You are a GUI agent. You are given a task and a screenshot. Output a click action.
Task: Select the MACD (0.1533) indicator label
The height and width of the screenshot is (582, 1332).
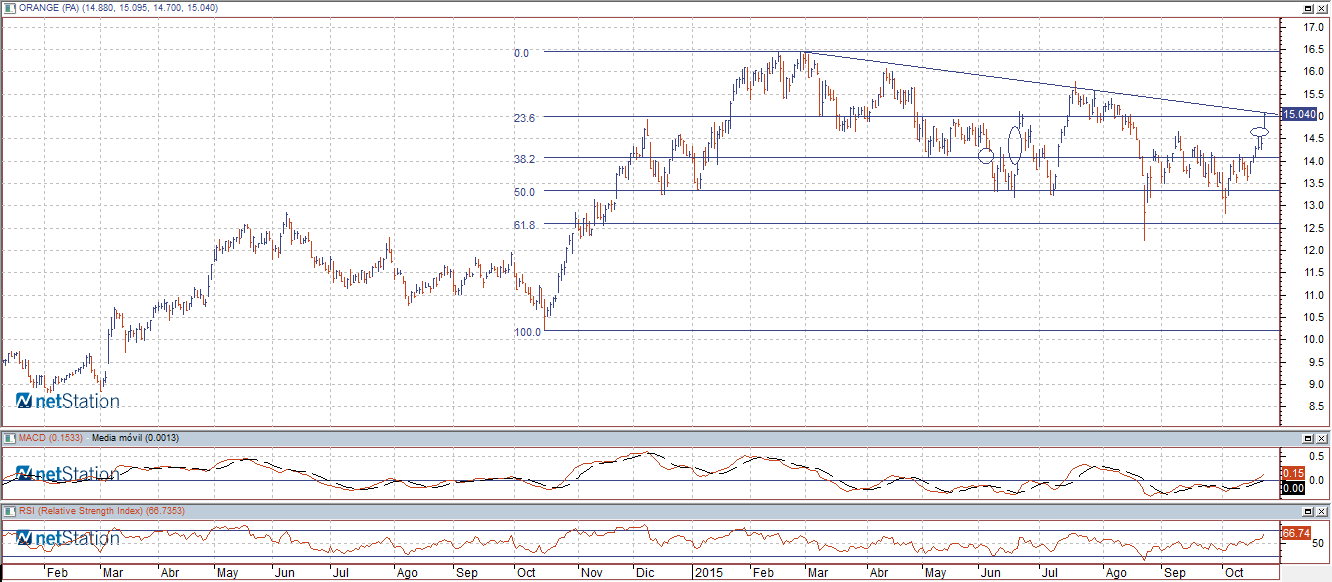(50, 438)
